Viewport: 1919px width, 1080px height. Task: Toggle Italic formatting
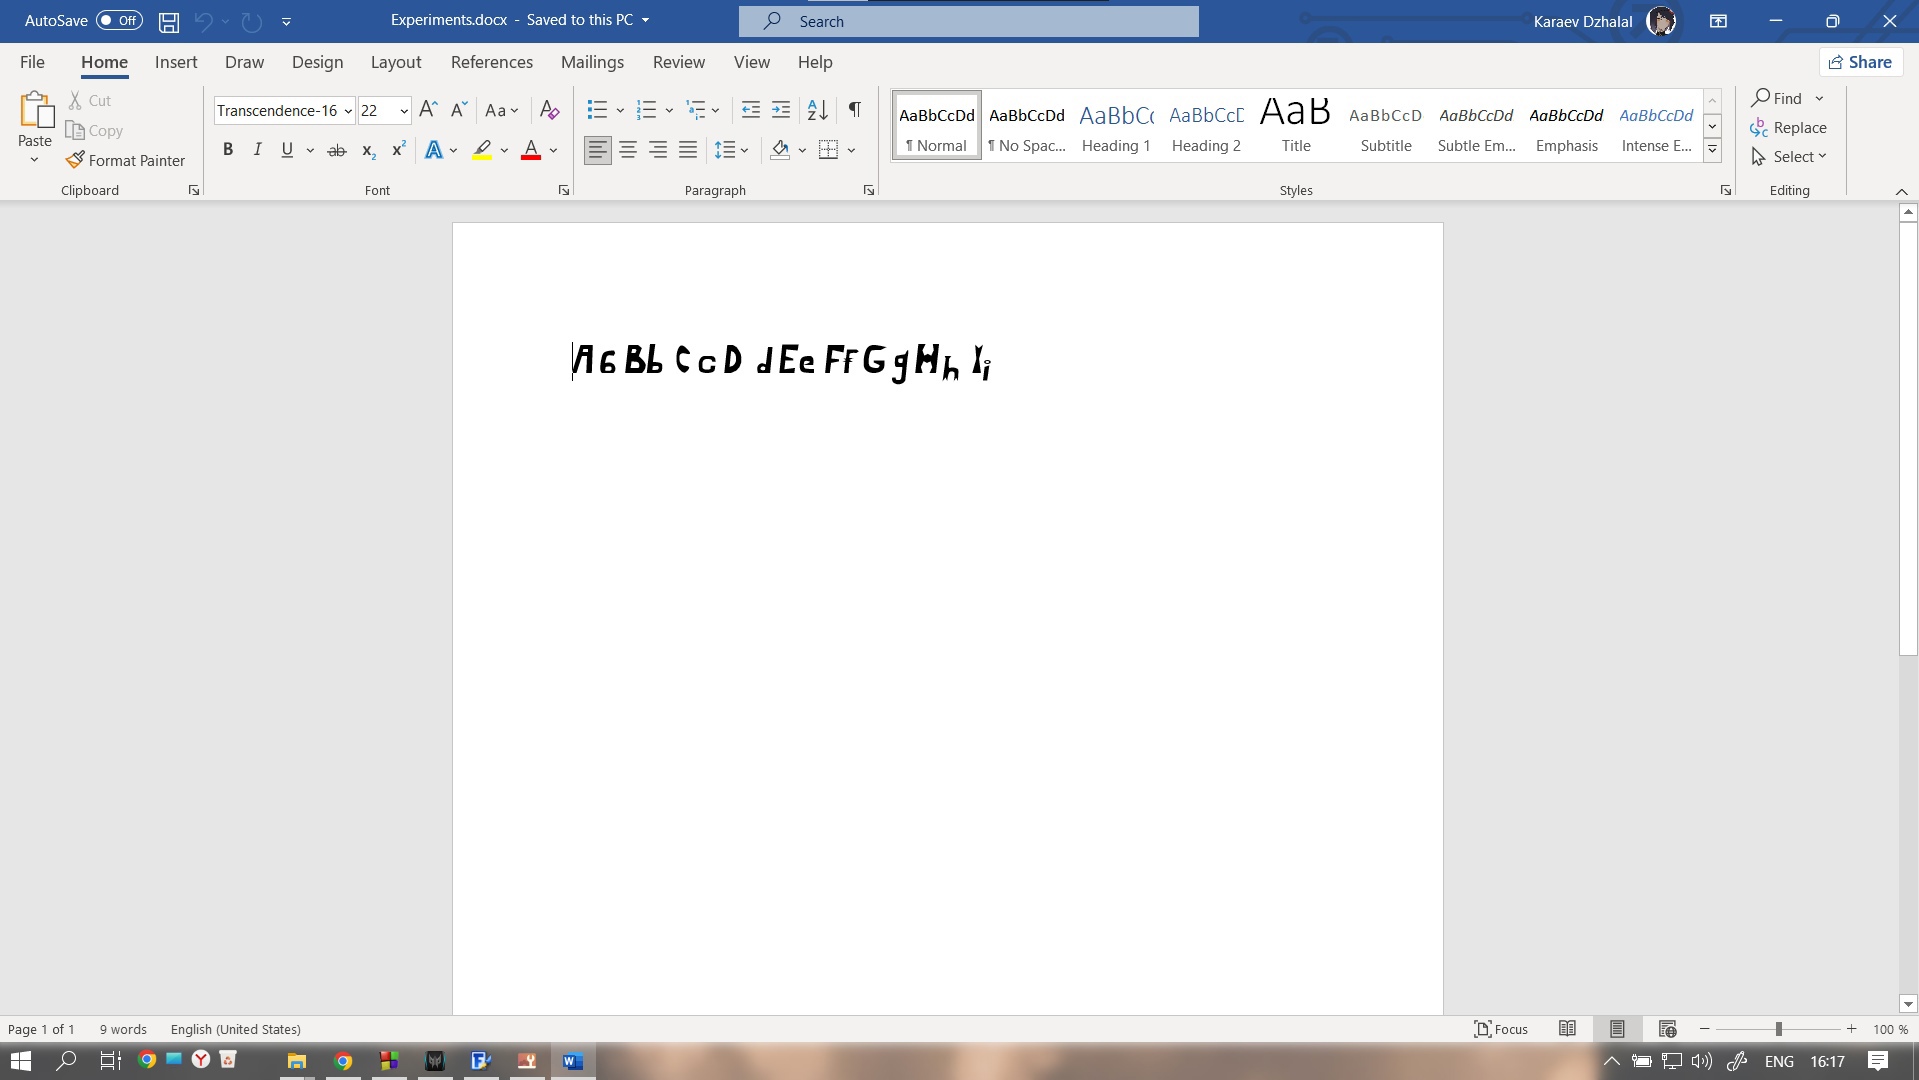pos(257,150)
